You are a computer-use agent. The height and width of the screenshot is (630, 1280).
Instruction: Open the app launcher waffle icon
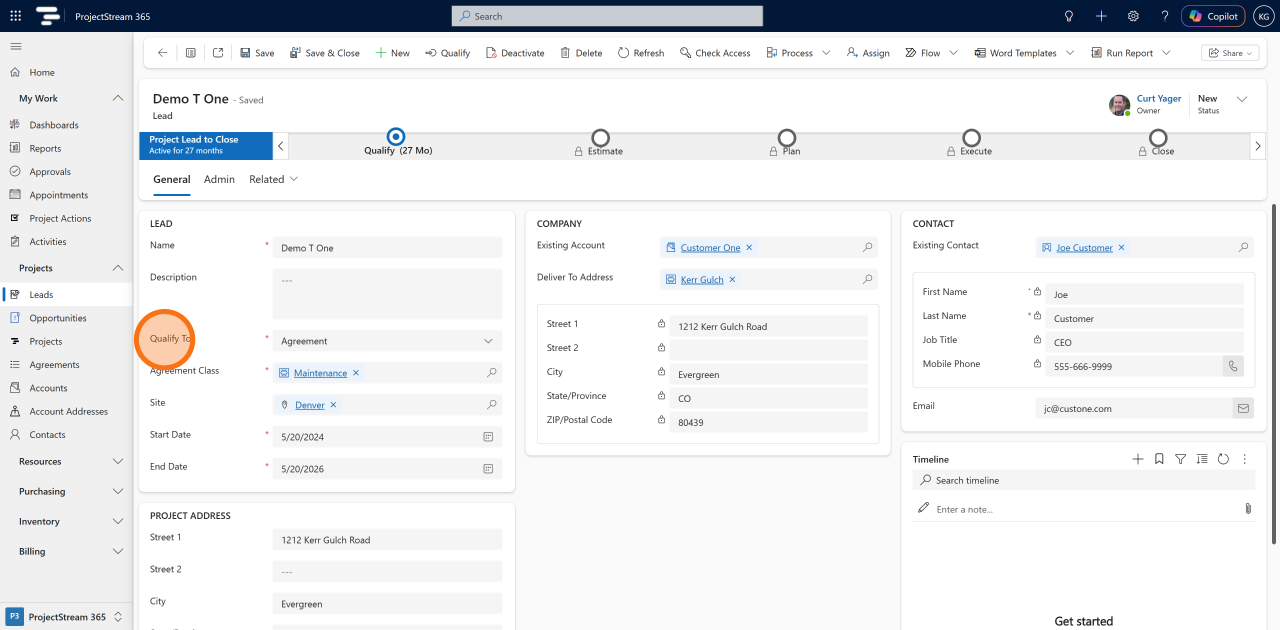point(15,16)
